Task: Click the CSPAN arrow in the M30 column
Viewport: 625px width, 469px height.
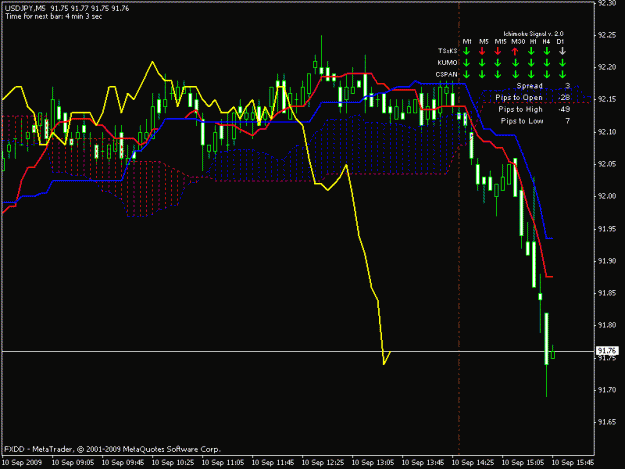Action: coord(515,74)
